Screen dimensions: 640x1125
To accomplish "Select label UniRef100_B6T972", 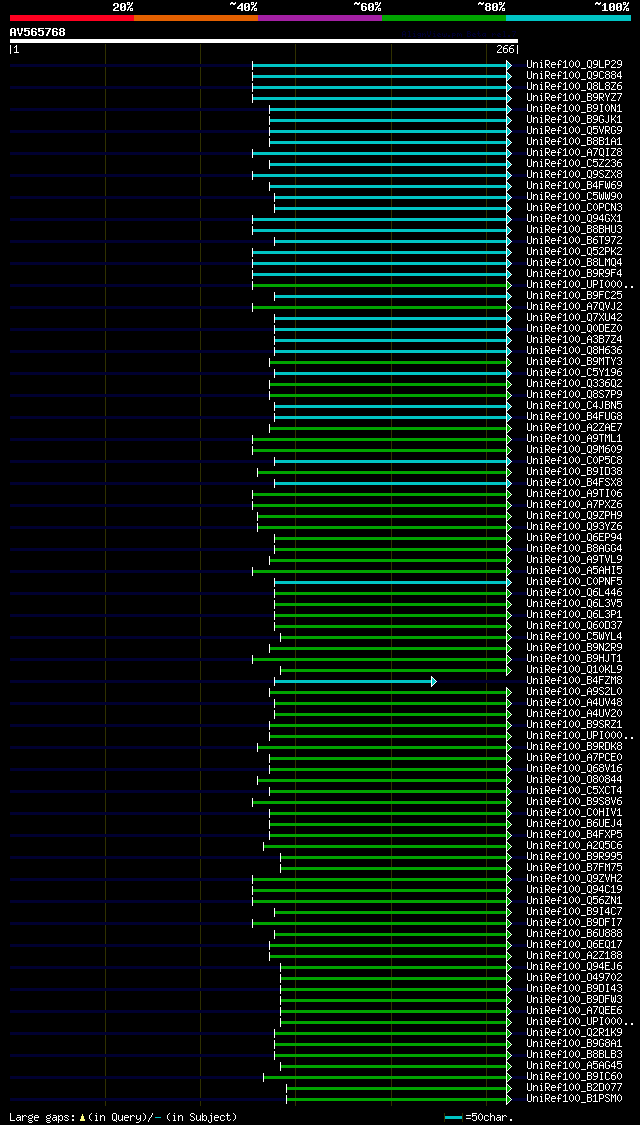I will pyautogui.click(x=574, y=241).
